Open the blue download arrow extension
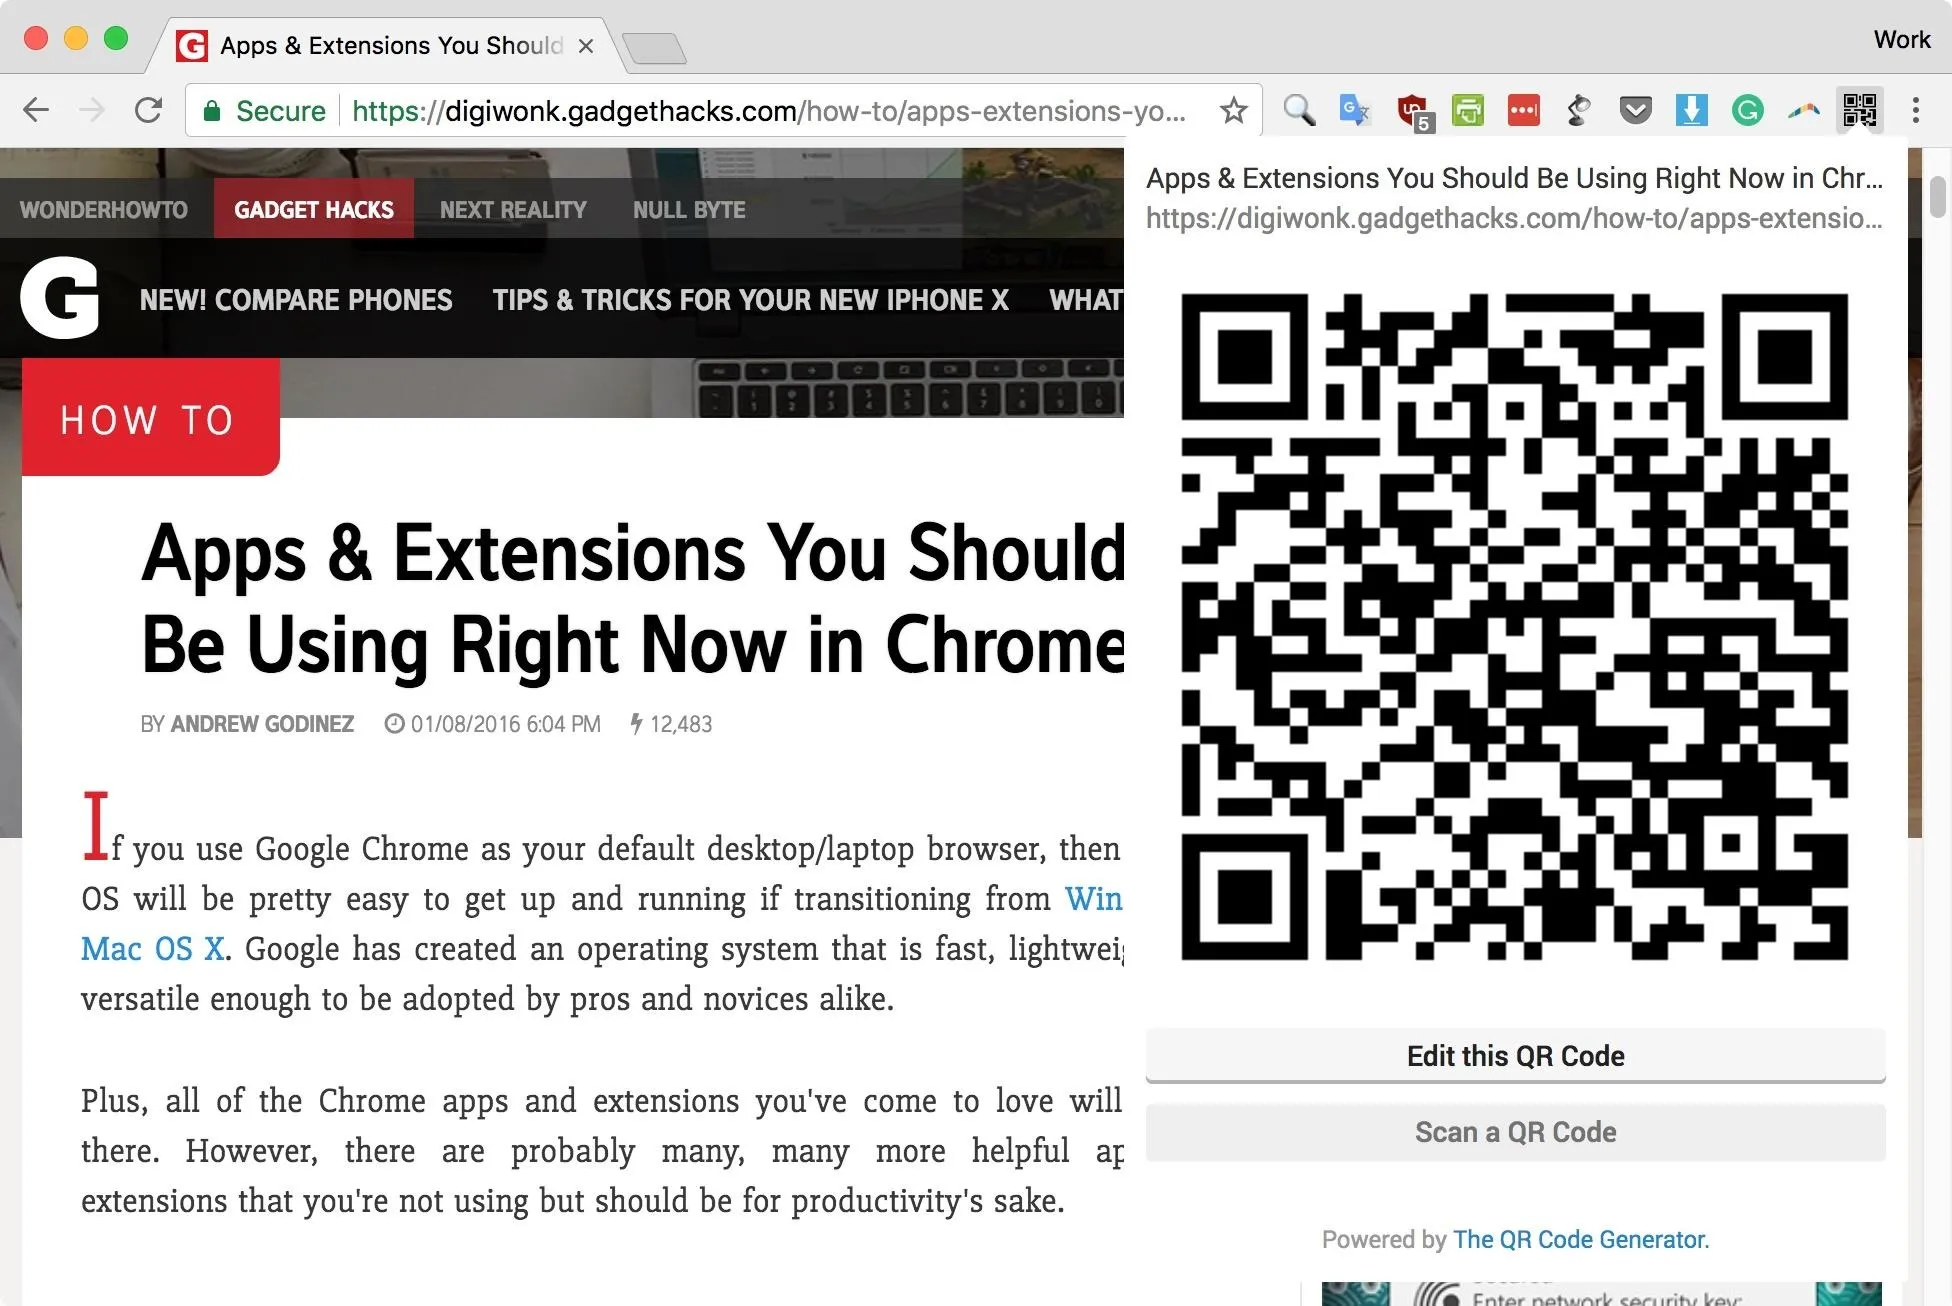The height and width of the screenshot is (1306, 1952). coord(1691,110)
